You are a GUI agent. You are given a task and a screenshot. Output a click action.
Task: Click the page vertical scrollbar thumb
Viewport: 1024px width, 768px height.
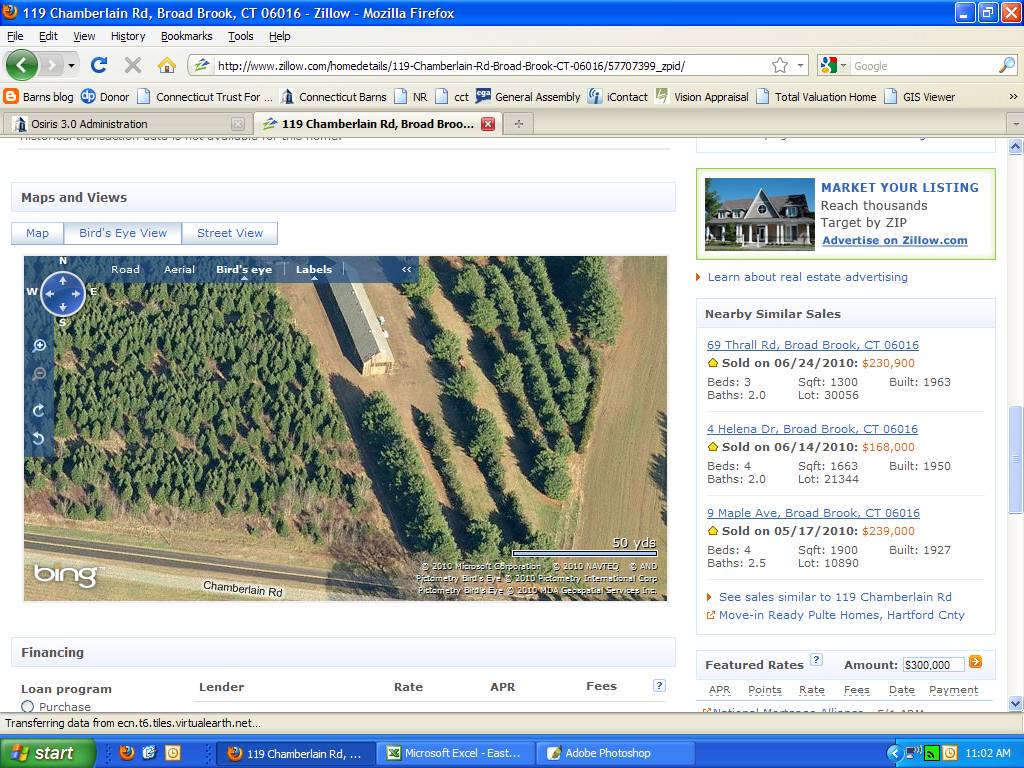tap(1015, 460)
